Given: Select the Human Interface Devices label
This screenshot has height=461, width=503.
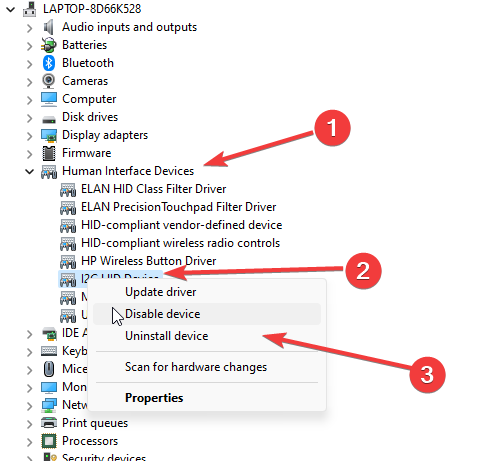Looking at the screenshot, I should coord(128,171).
